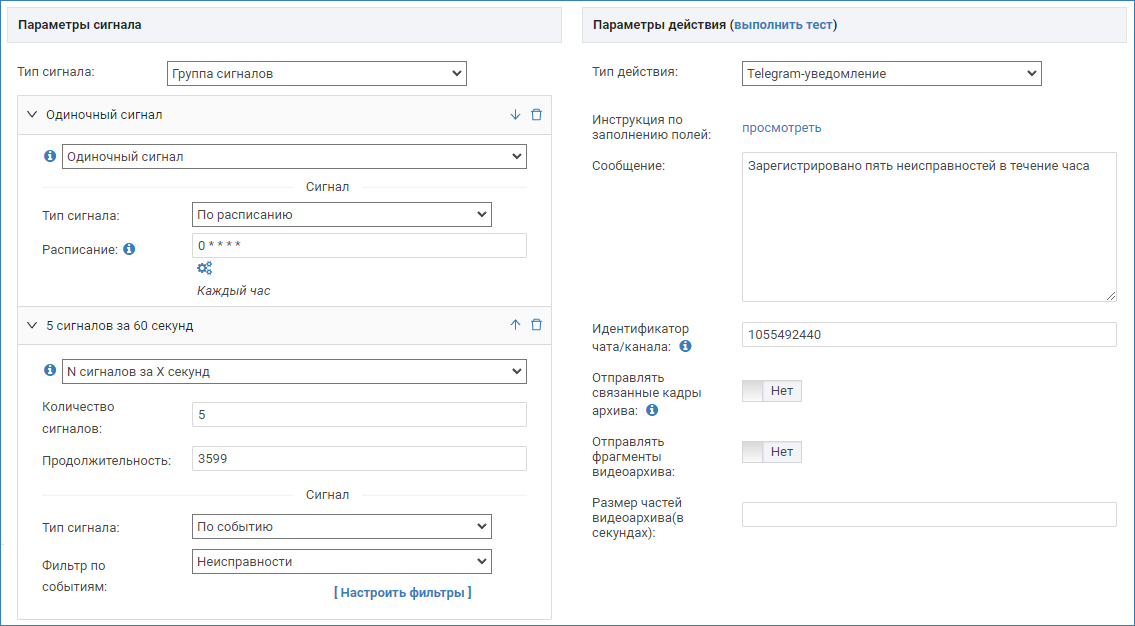1135x626 pixels.
Task: Click info icon beside Идентификатор чата/канала
Action: coord(685,346)
